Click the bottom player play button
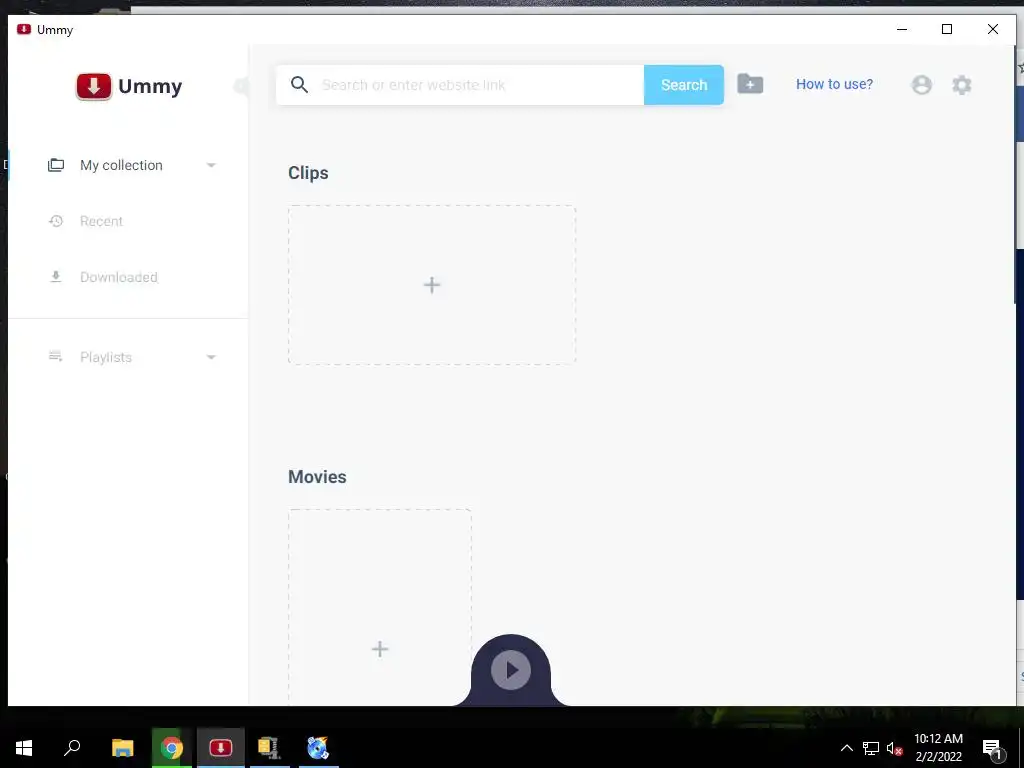This screenshot has height=768, width=1024. [511, 670]
